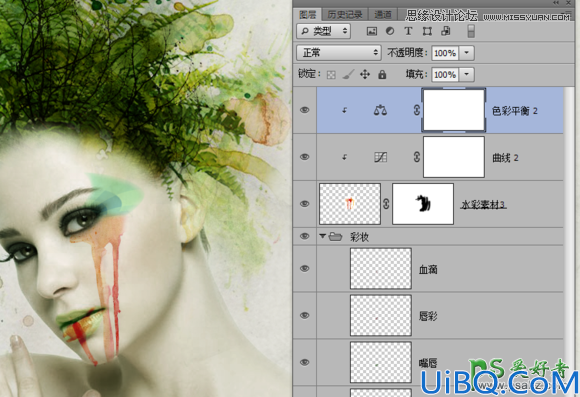Click the adjustment layer filter icon
The width and height of the screenshot is (580, 397).
[x=390, y=31]
